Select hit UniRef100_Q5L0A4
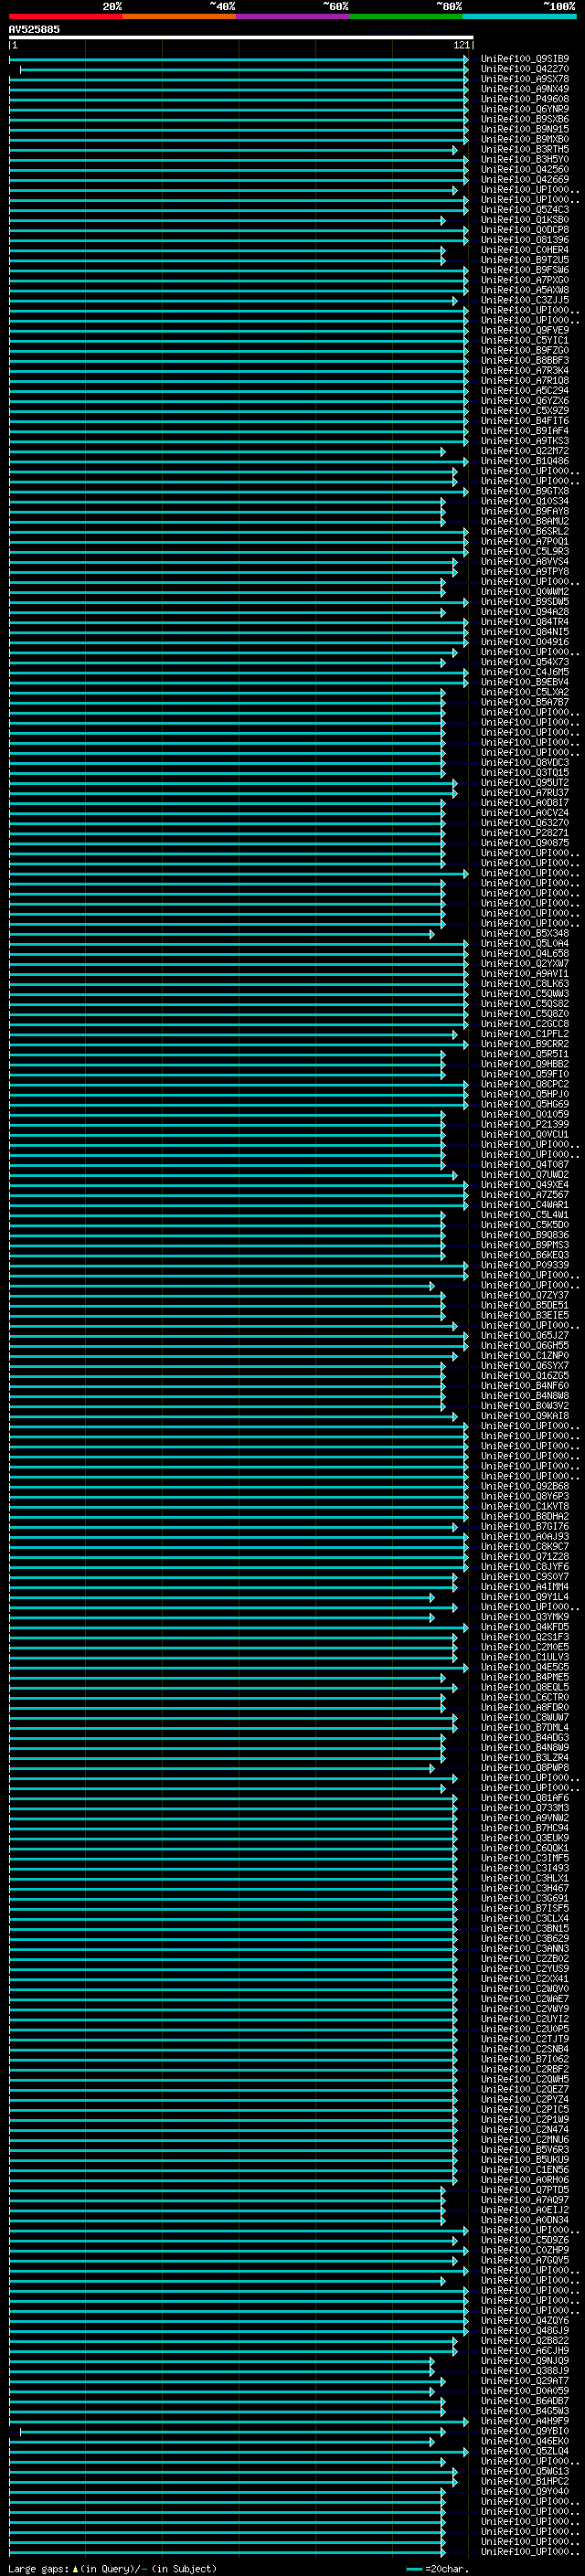585x2576 pixels. 525,943
